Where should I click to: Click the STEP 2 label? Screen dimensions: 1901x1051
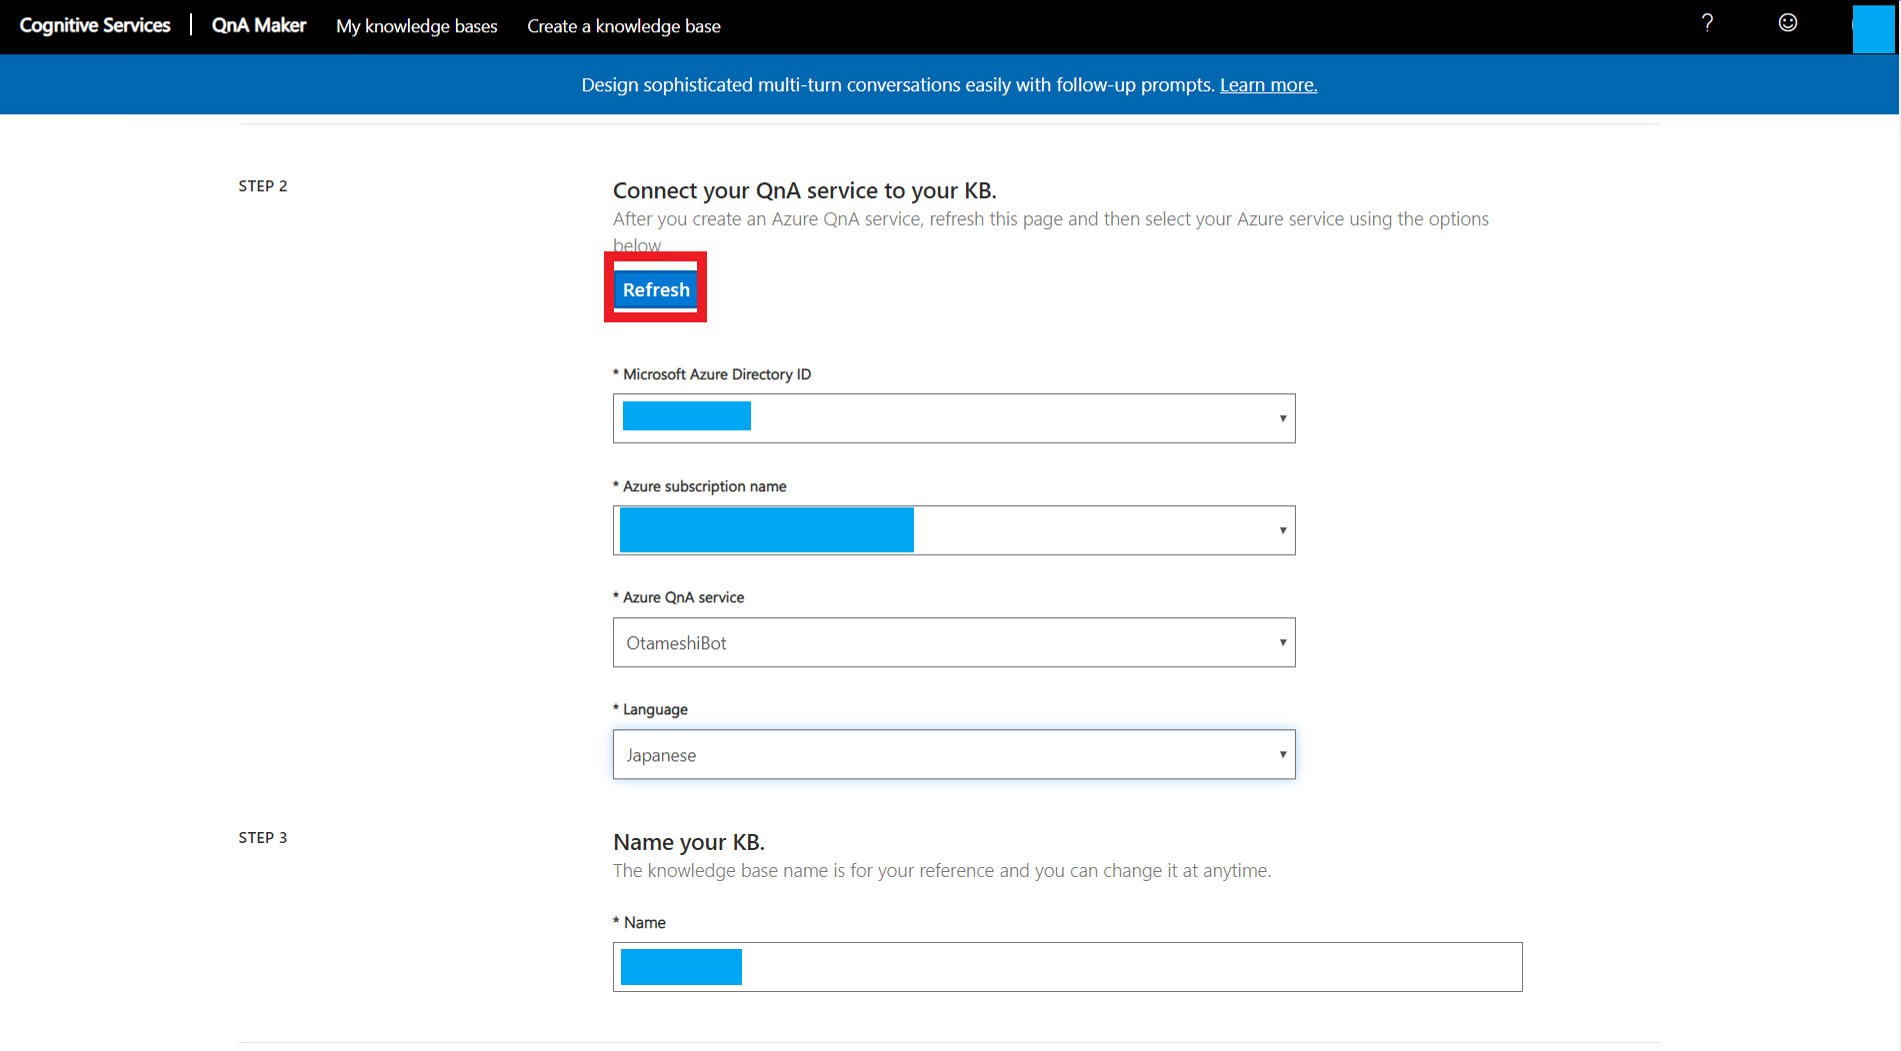[263, 186]
